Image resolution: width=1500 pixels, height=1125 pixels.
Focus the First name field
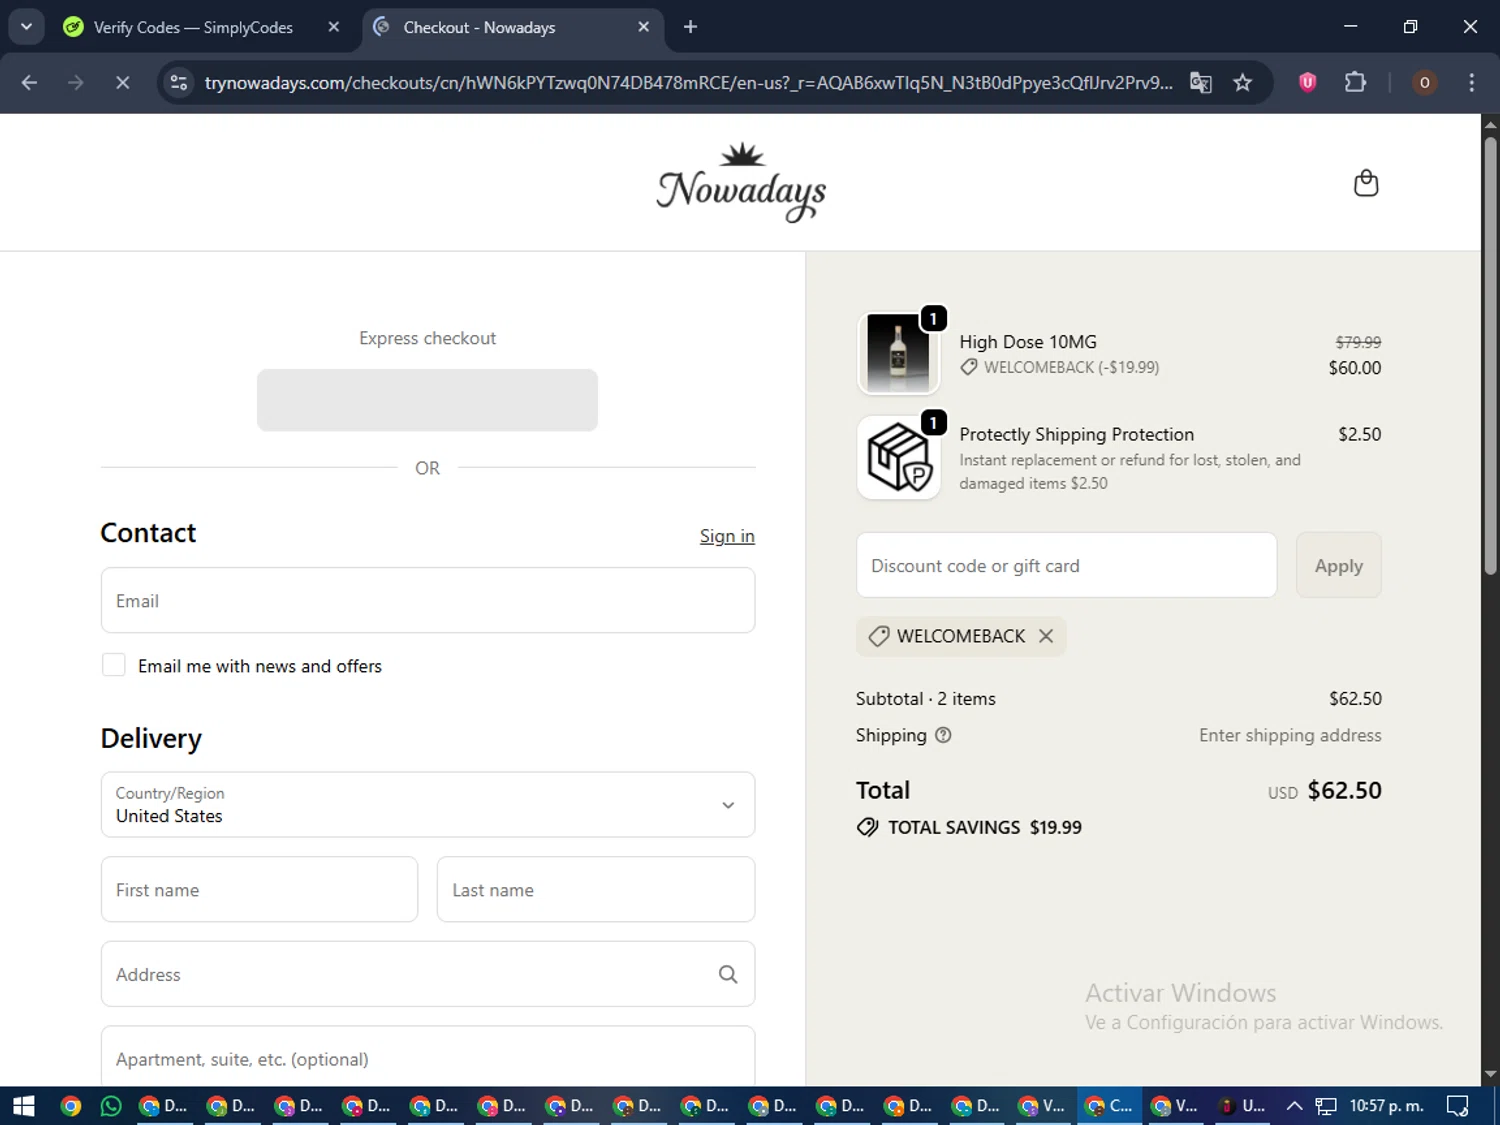point(259,889)
